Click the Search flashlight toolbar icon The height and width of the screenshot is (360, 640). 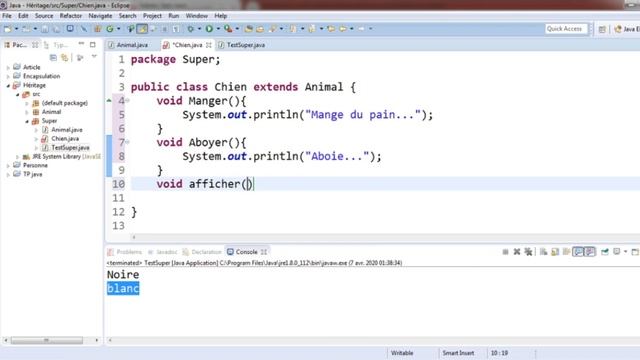coord(272,29)
